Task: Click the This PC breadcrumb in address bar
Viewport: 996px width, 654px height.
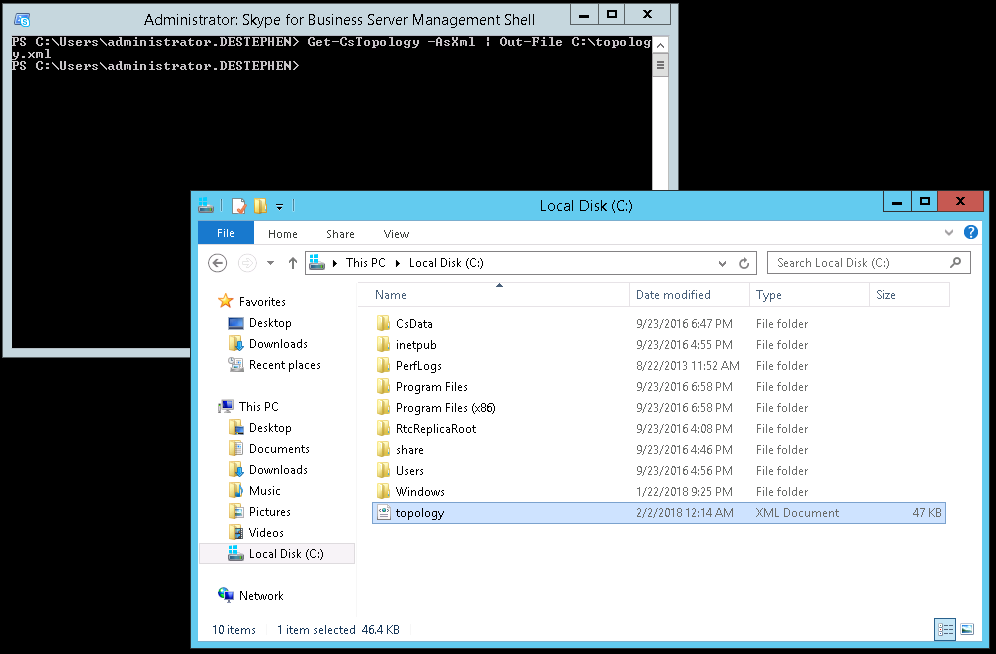Action: [x=365, y=263]
